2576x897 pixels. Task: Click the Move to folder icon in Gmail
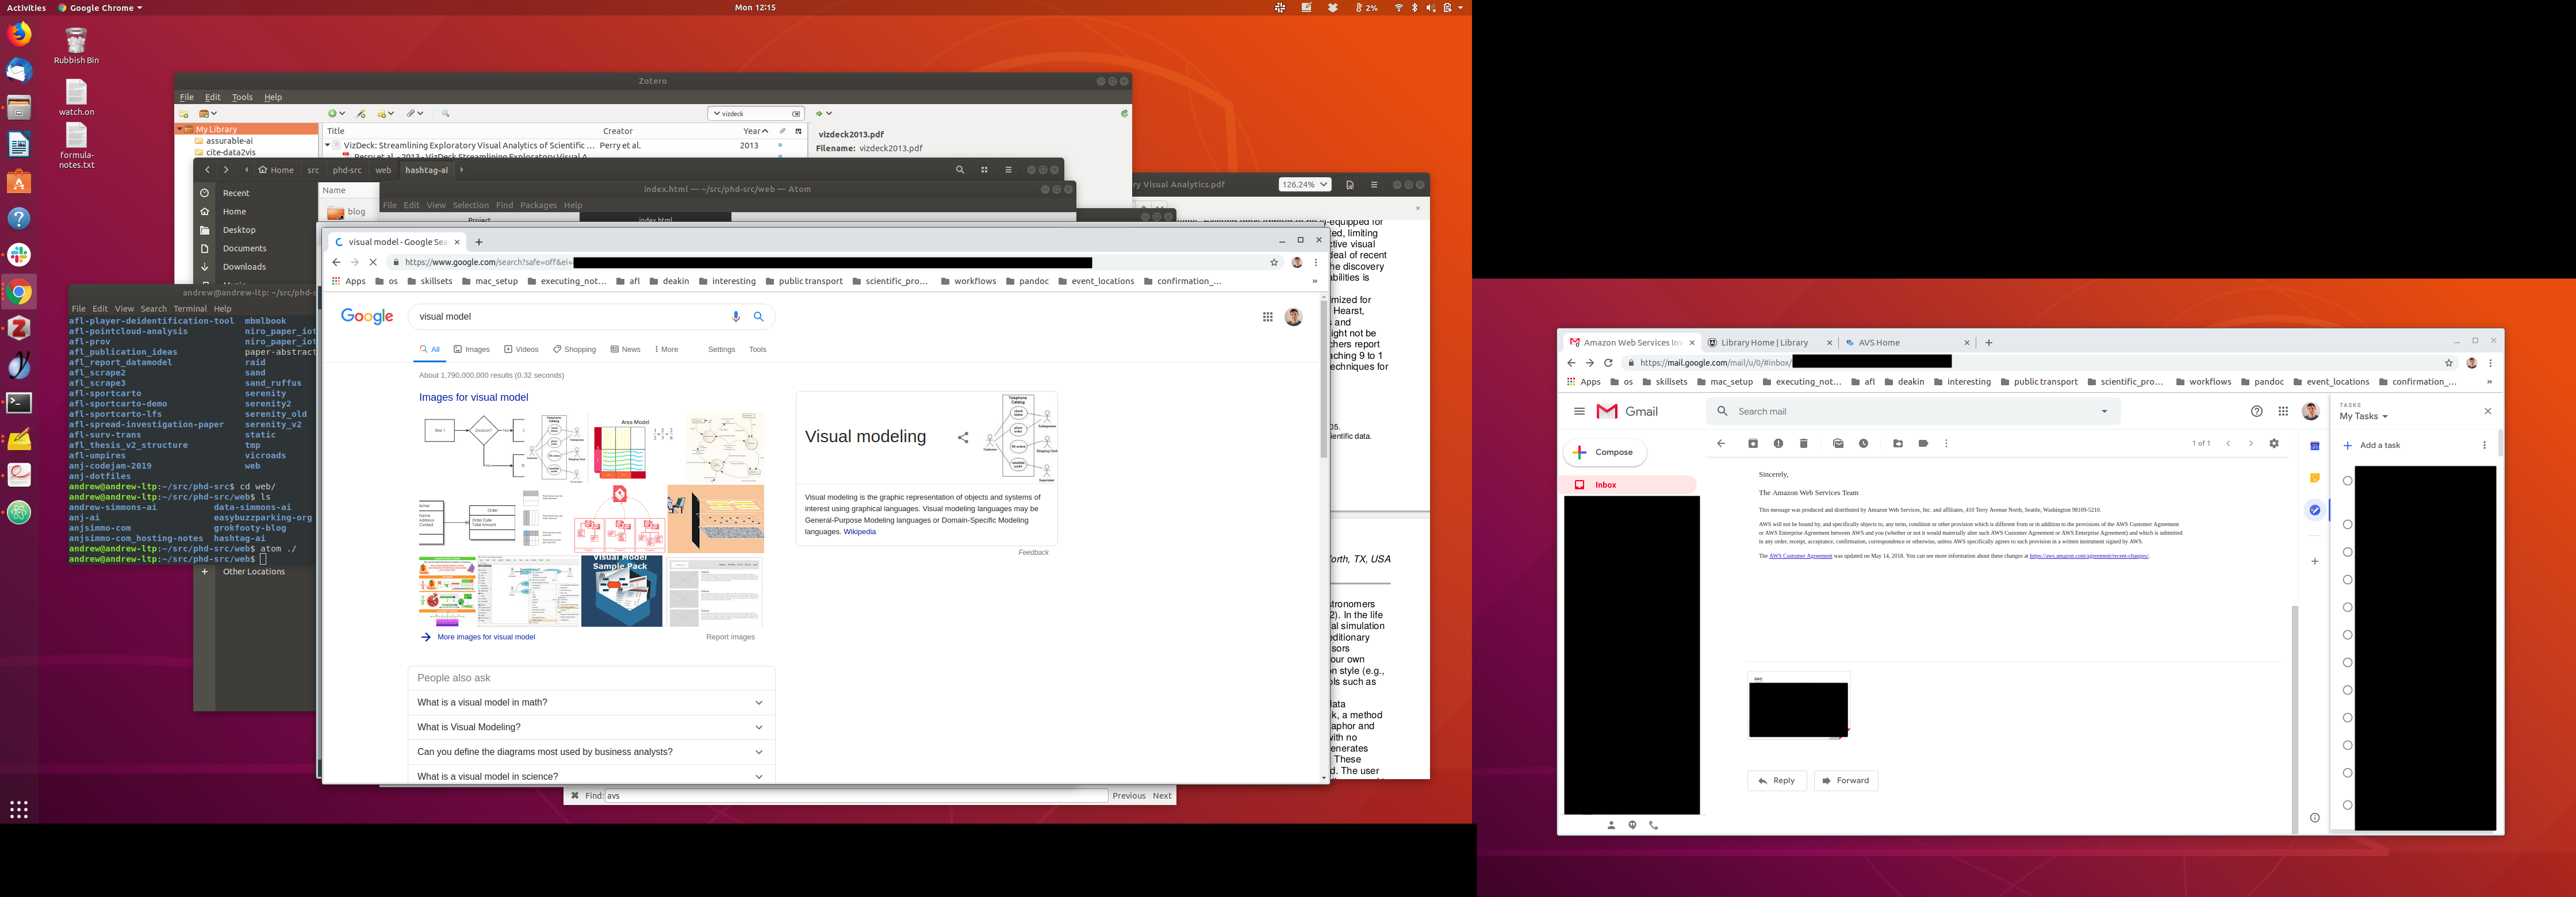(x=1898, y=444)
